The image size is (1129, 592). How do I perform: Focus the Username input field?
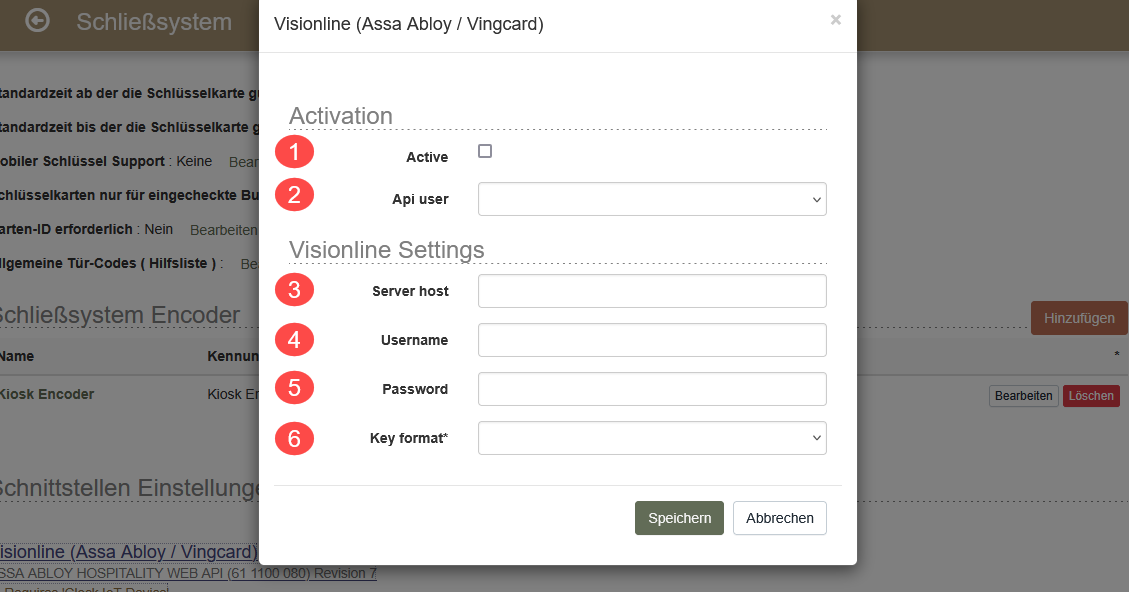pos(652,340)
